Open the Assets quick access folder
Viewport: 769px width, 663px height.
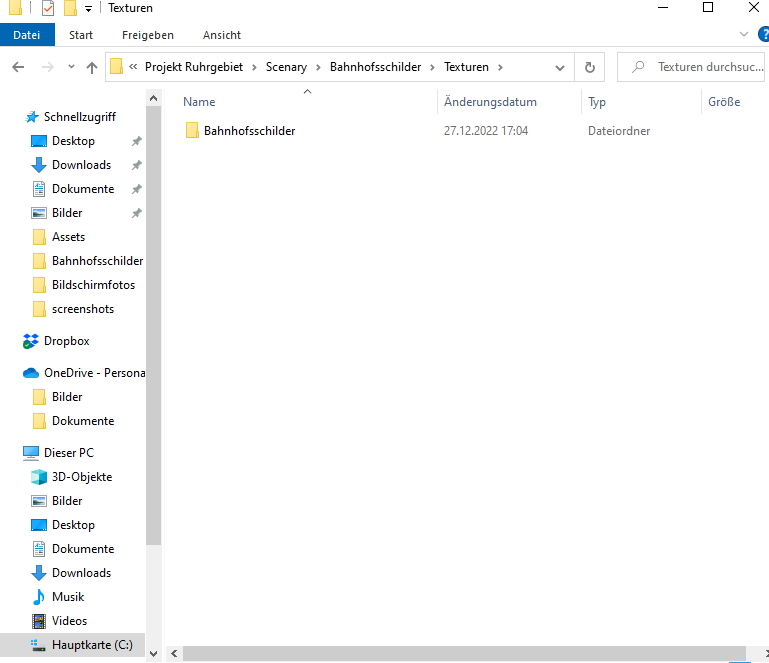coord(68,237)
